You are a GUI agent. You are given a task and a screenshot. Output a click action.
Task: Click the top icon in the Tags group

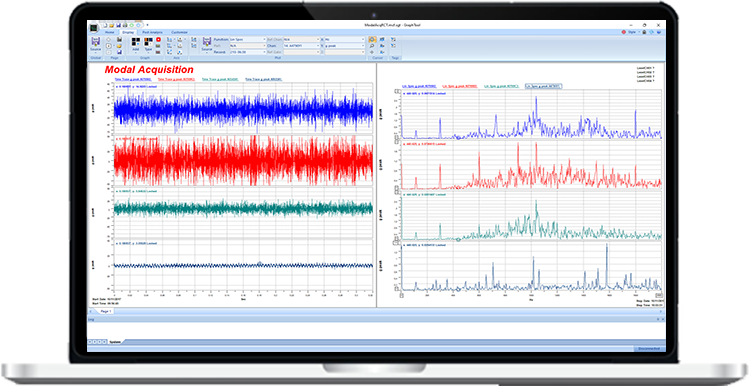393,39
